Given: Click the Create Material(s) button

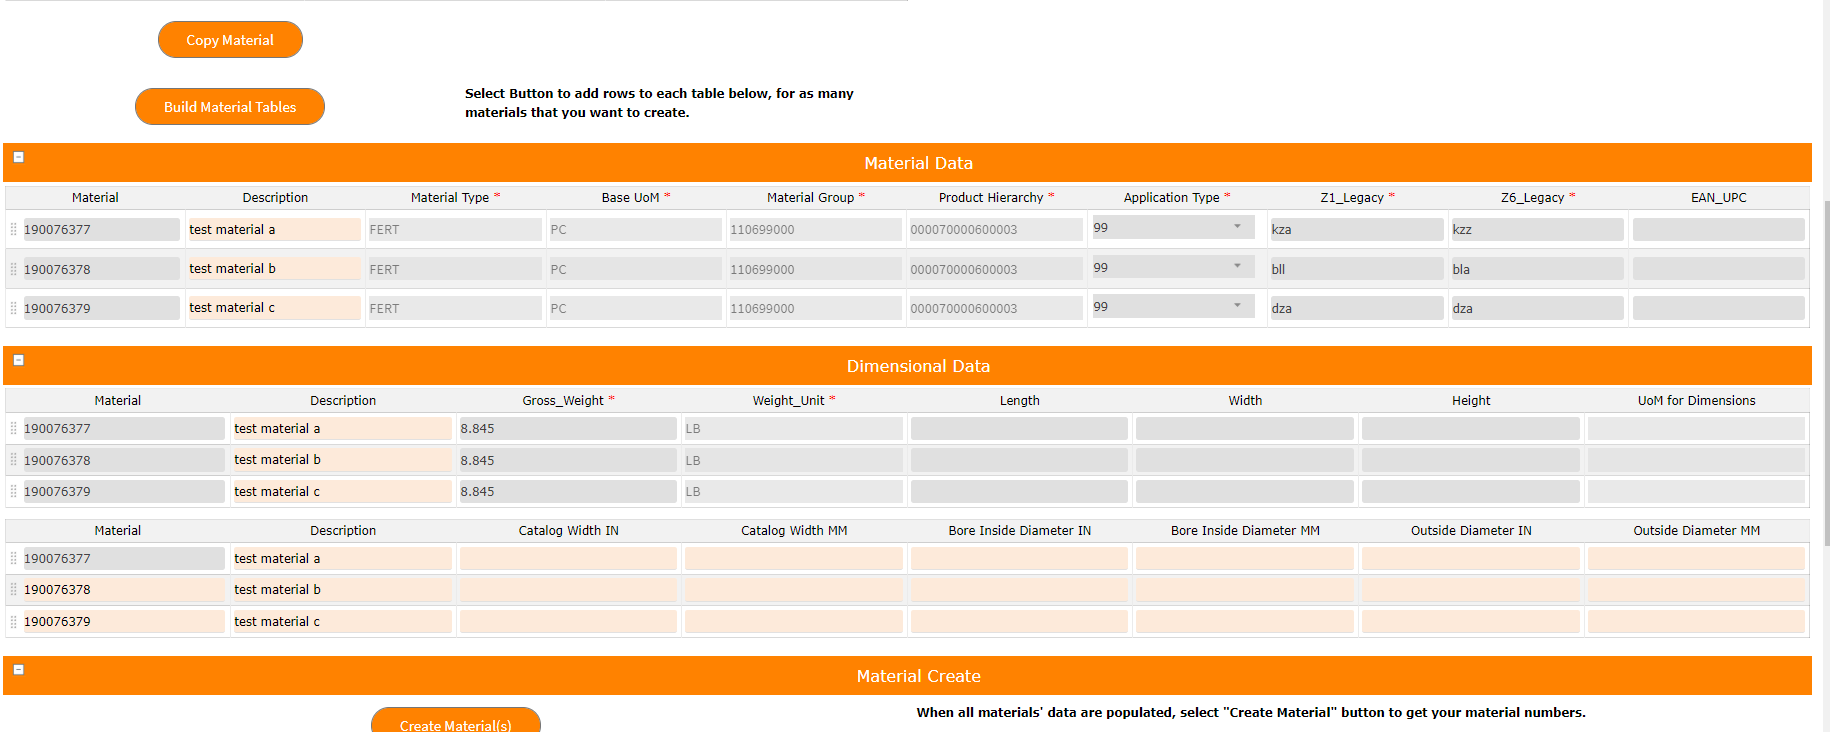Looking at the screenshot, I should (455, 721).
